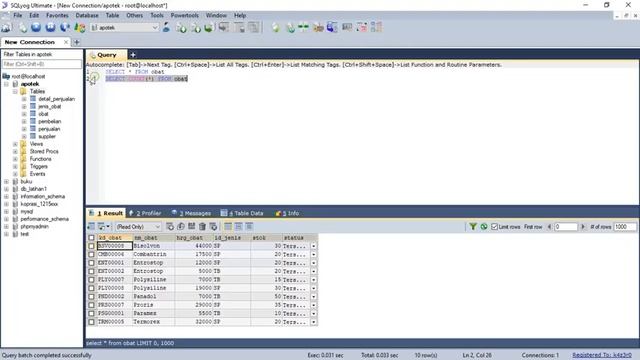Click the First row number field
The image size is (640, 360).
click(566, 227)
